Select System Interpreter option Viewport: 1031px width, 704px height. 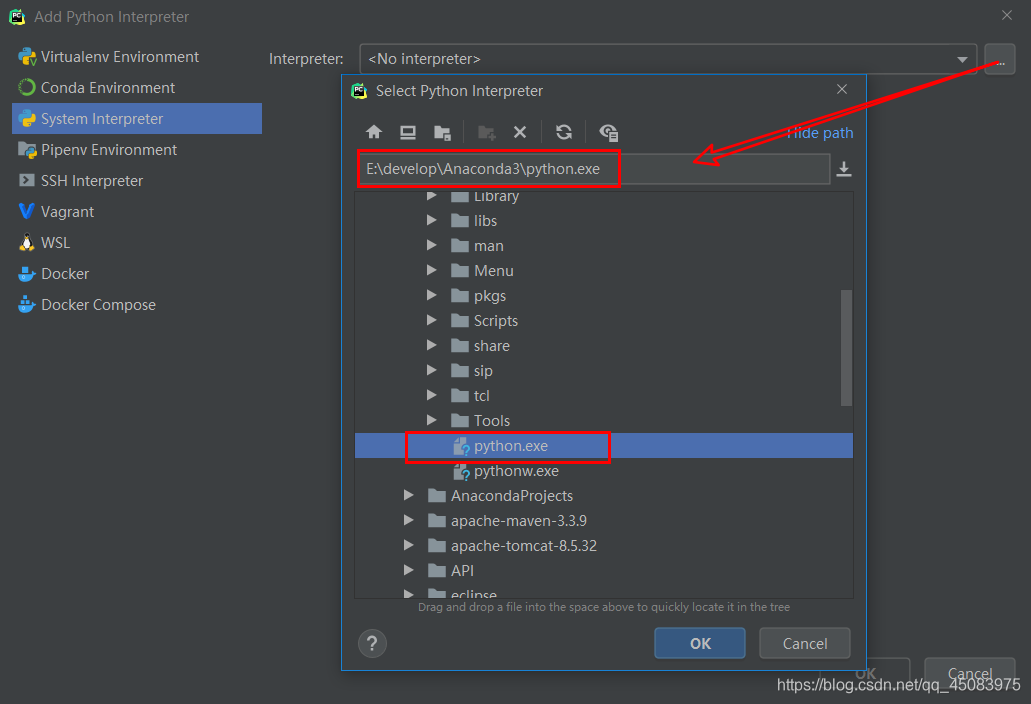[x=137, y=118]
